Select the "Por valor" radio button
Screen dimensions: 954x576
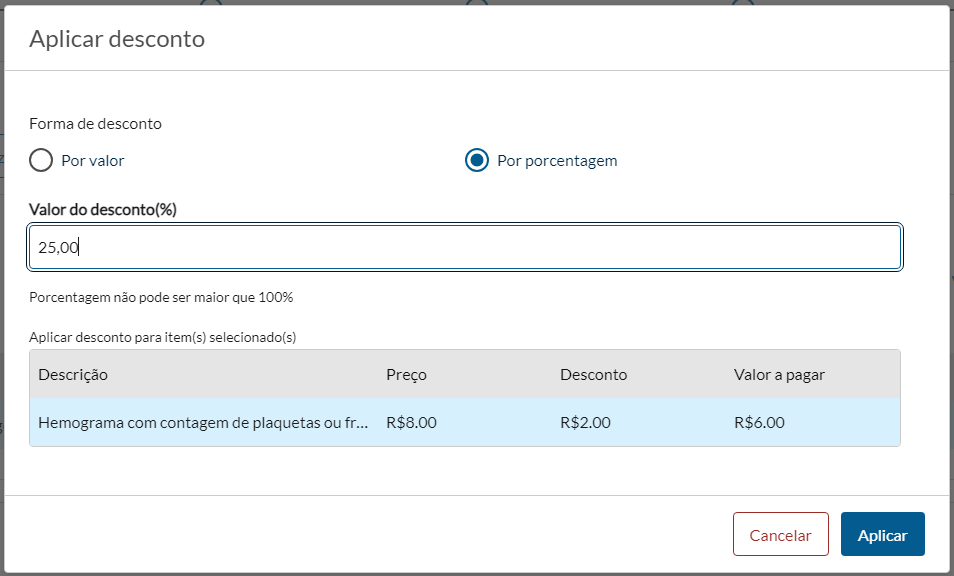click(x=41, y=160)
